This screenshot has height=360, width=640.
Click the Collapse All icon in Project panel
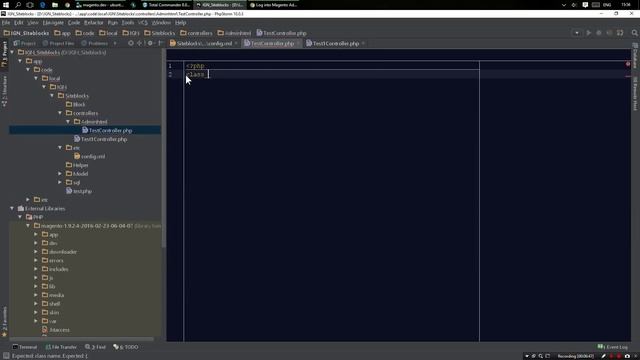(x=140, y=43)
